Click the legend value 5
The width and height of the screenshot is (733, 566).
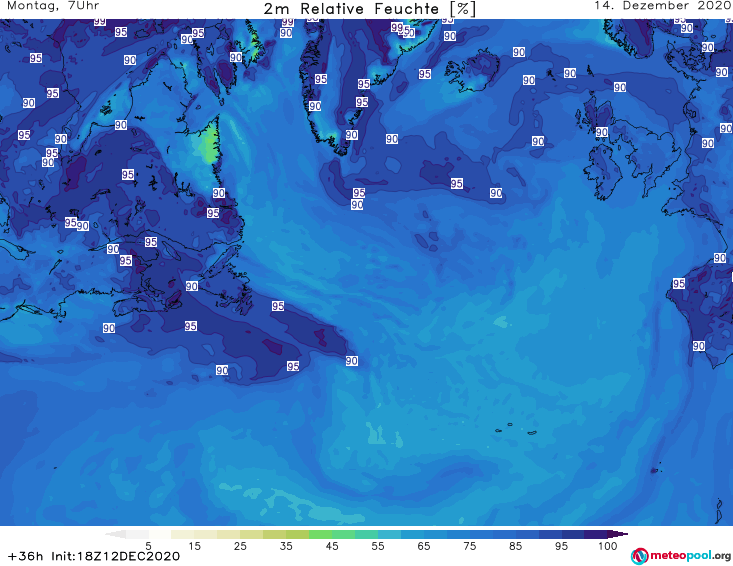tap(148, 546)
